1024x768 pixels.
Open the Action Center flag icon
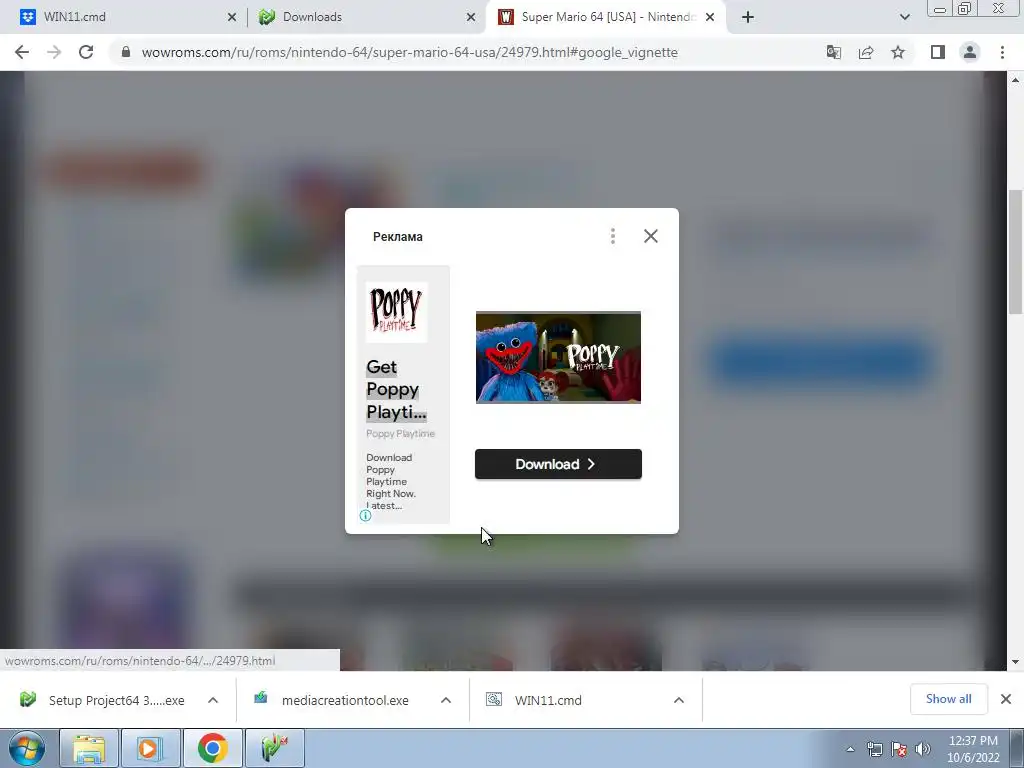pos(899,749)
